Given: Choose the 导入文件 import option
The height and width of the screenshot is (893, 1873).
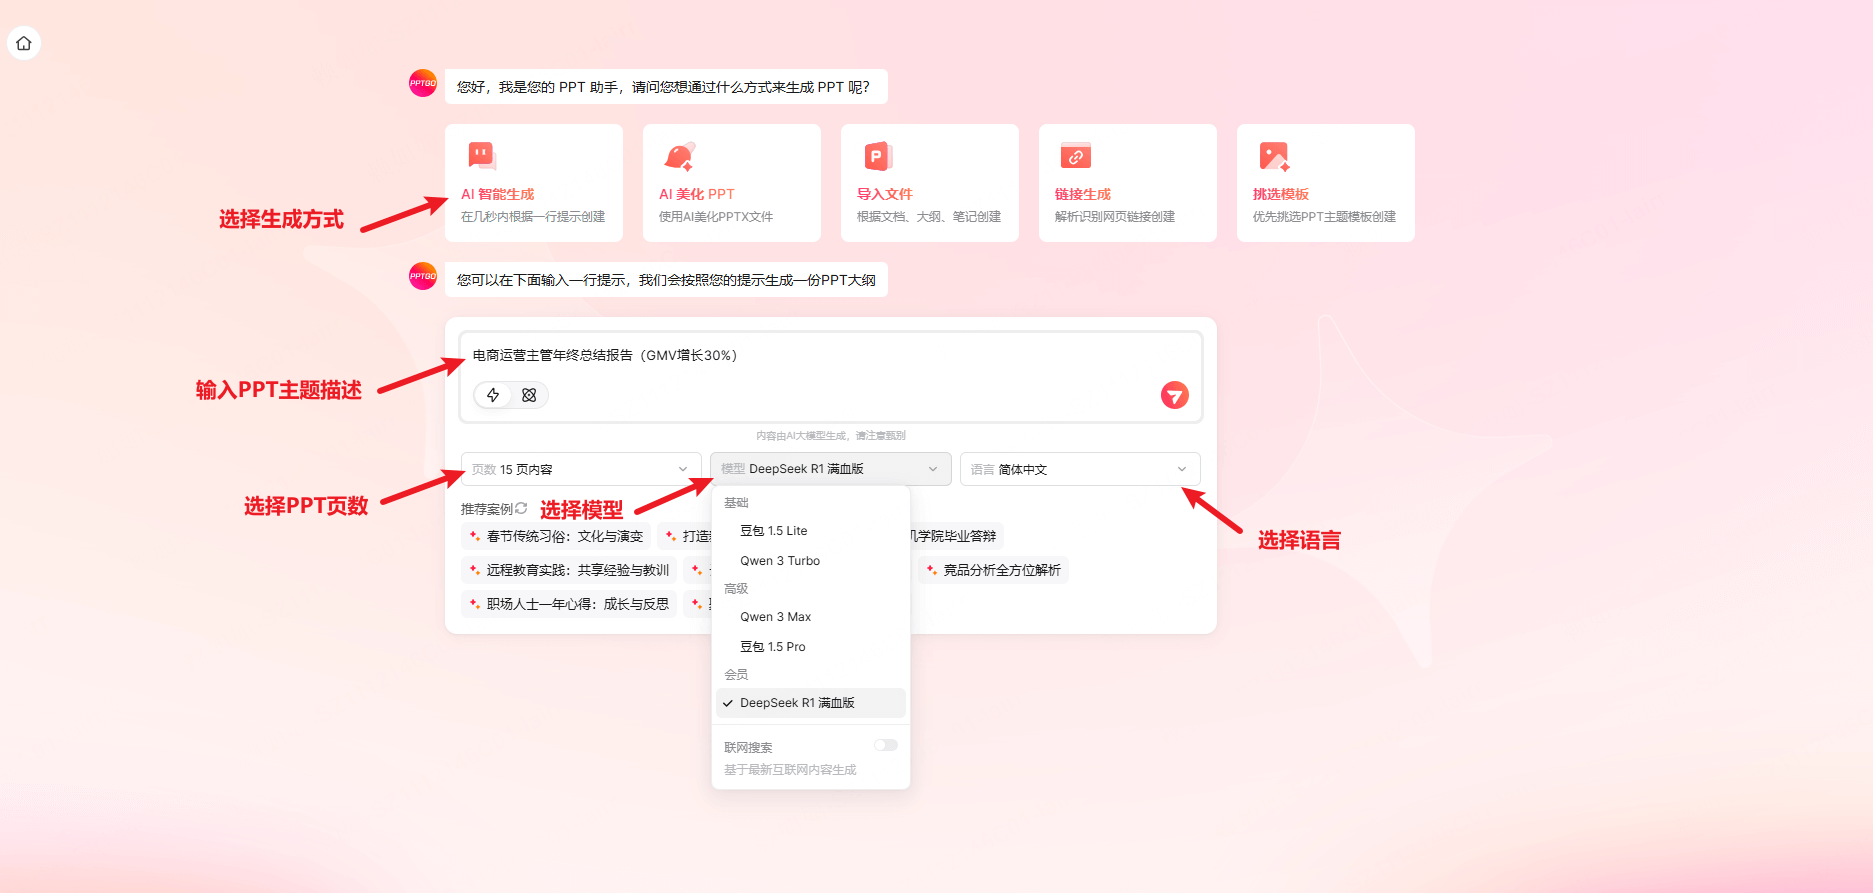Looking at the screenshot, I should (930, 183).
